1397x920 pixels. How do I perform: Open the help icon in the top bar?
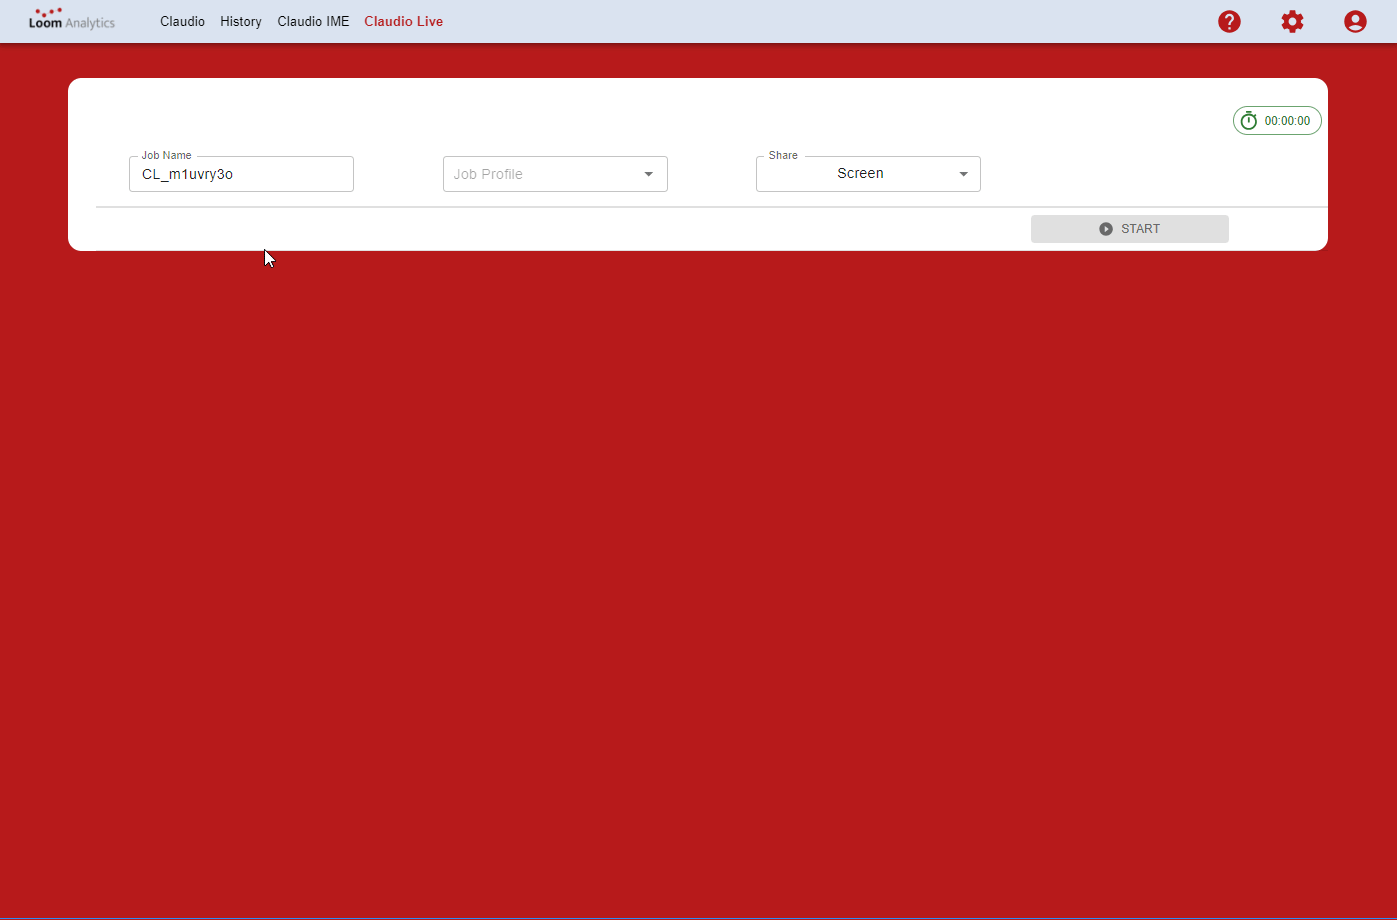[1229, 21]
